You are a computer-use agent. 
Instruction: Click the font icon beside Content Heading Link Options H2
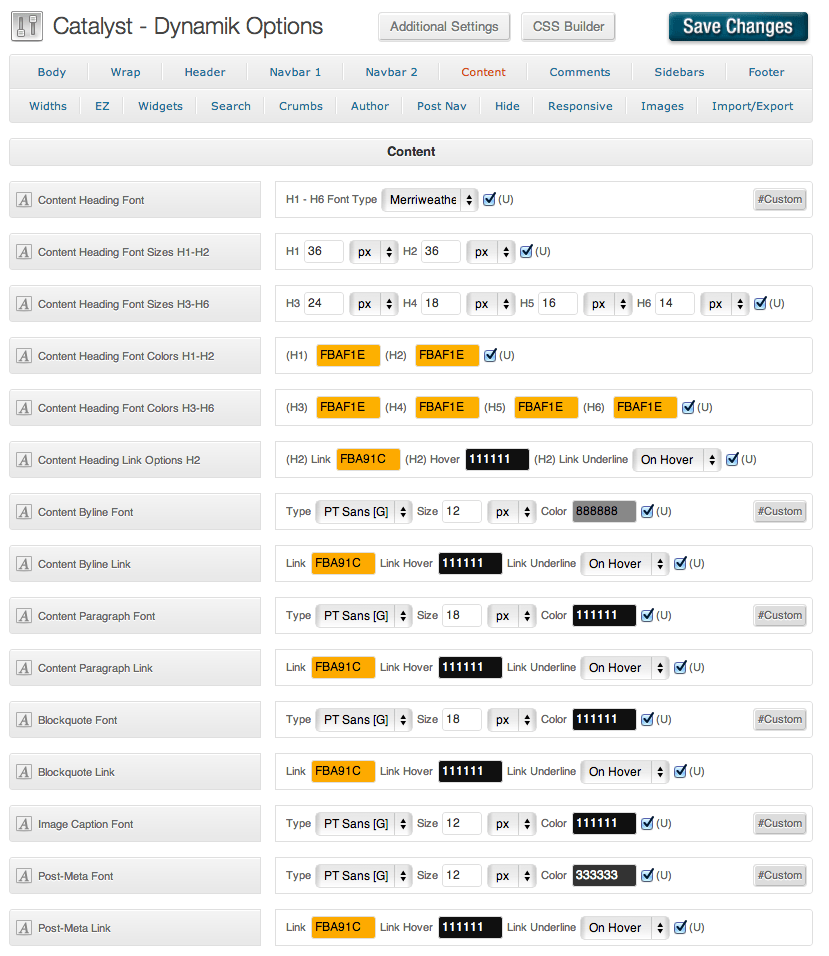[x=24, y=460]
